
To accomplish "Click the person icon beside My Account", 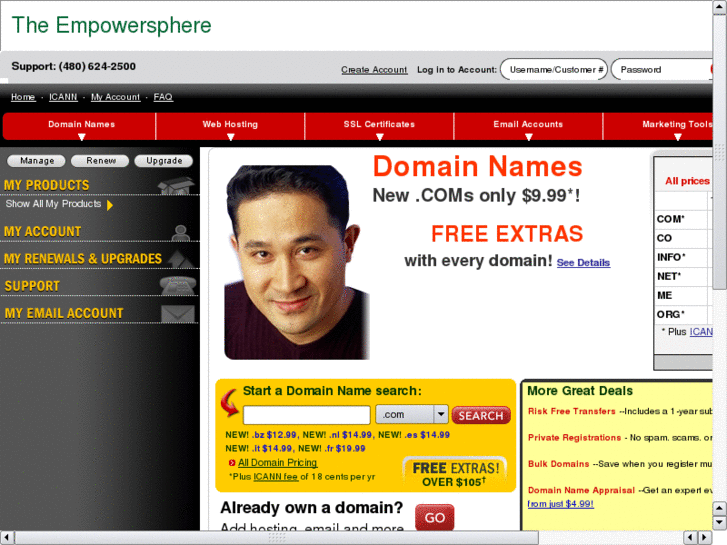I will (180, 232).
